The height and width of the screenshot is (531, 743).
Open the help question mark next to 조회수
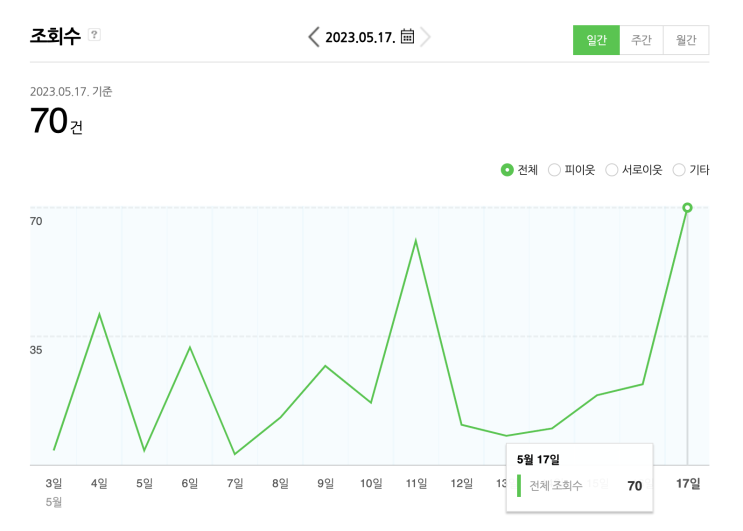click(94, 35)
